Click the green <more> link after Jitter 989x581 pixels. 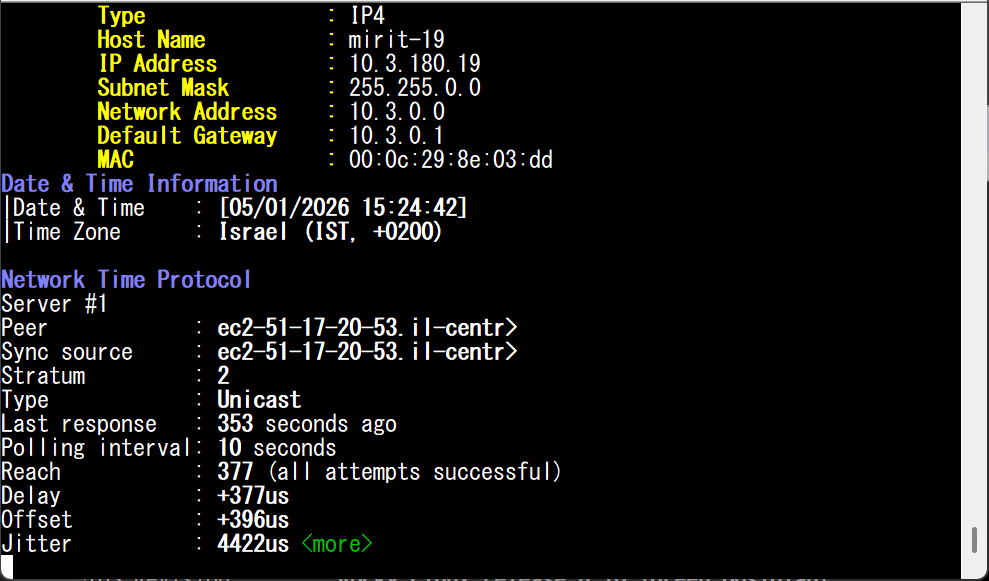tap(336, 544)
